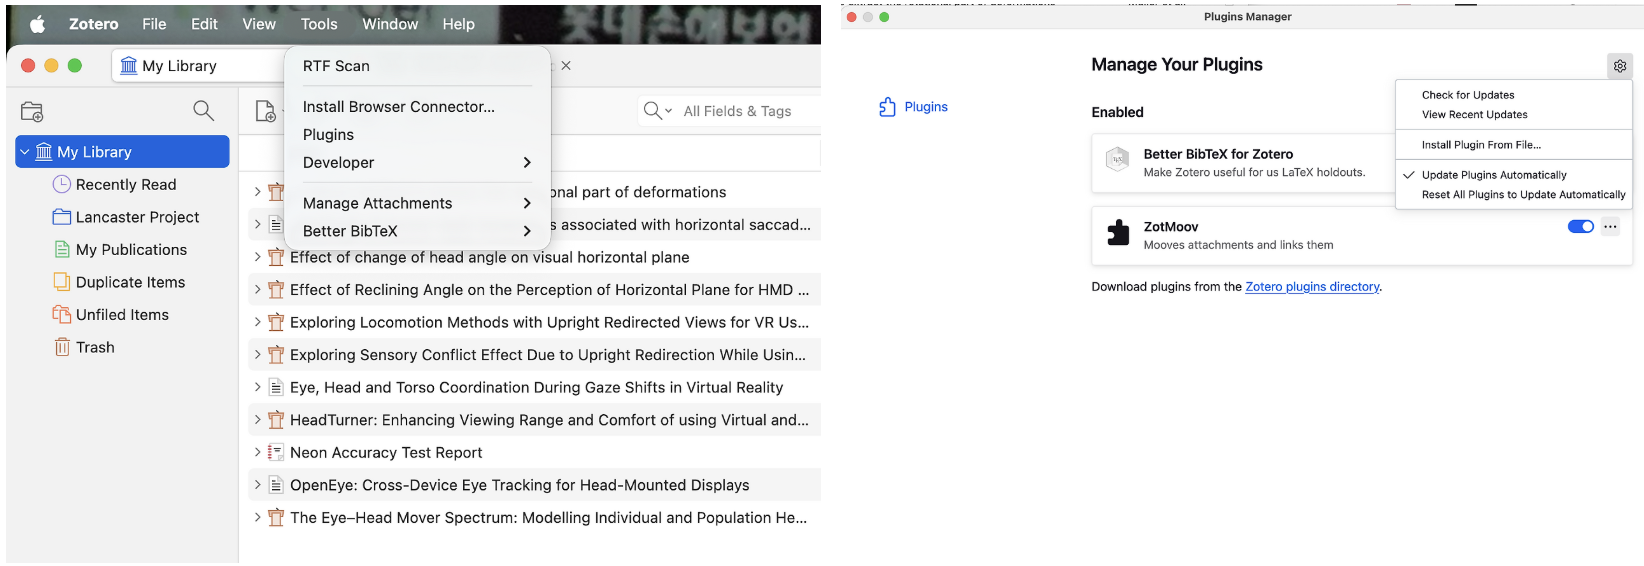This screenshot has width=1644, height=566.
Task: Click the ZotMoov puzzle piece icon
Action: (1118, 233)
